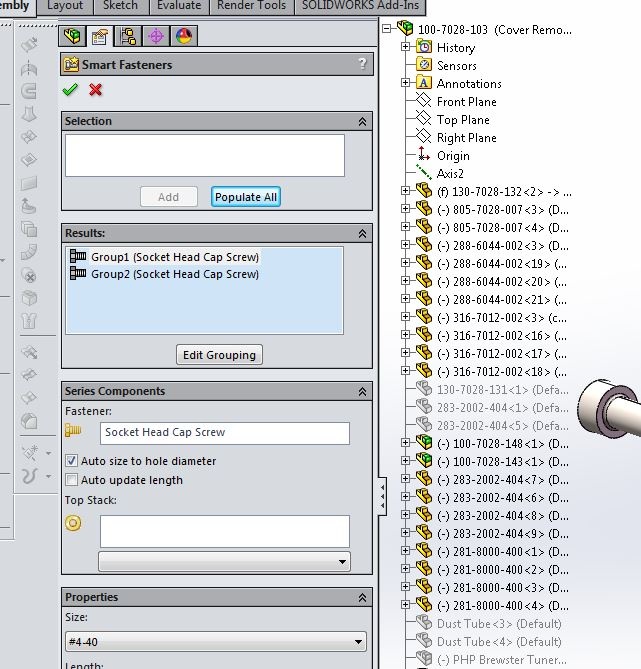Cancel Smart Fasteners with red X
The image size is (641, 669).
[96, 90]
